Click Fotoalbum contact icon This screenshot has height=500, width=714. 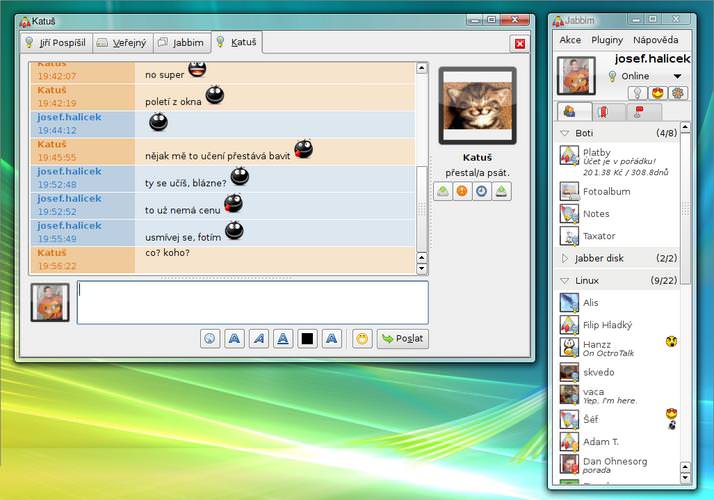pos(569,191)
